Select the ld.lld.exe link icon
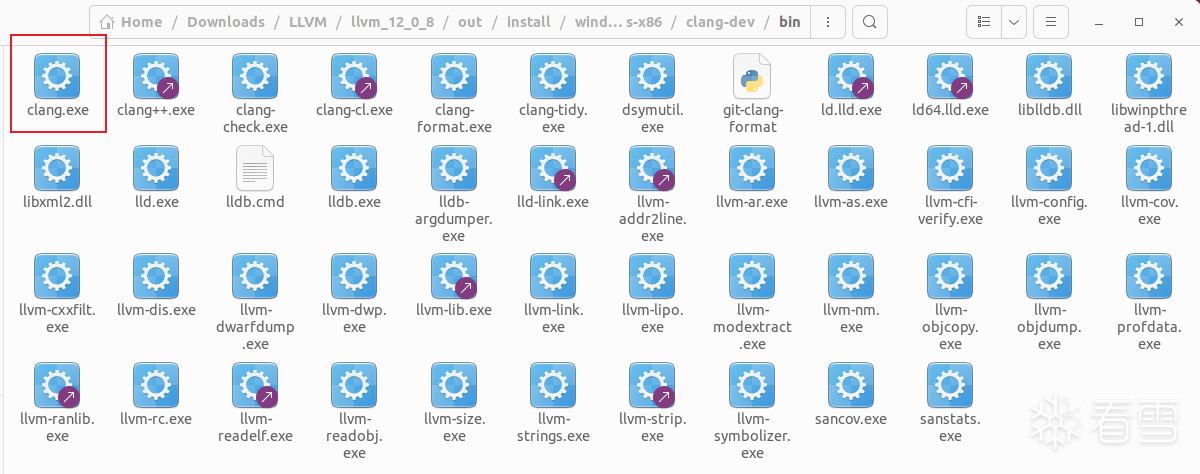 pyautogui.click(x=851, y=76)
